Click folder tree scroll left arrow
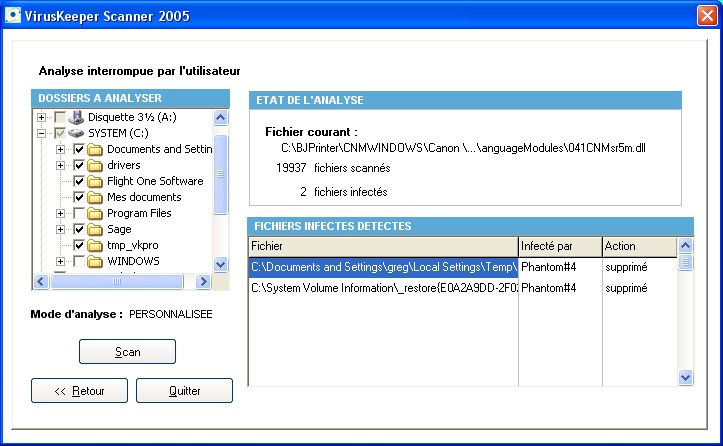The height and width of the screenshot is (446, 723). pyautogui.click(x=41, y=281)
